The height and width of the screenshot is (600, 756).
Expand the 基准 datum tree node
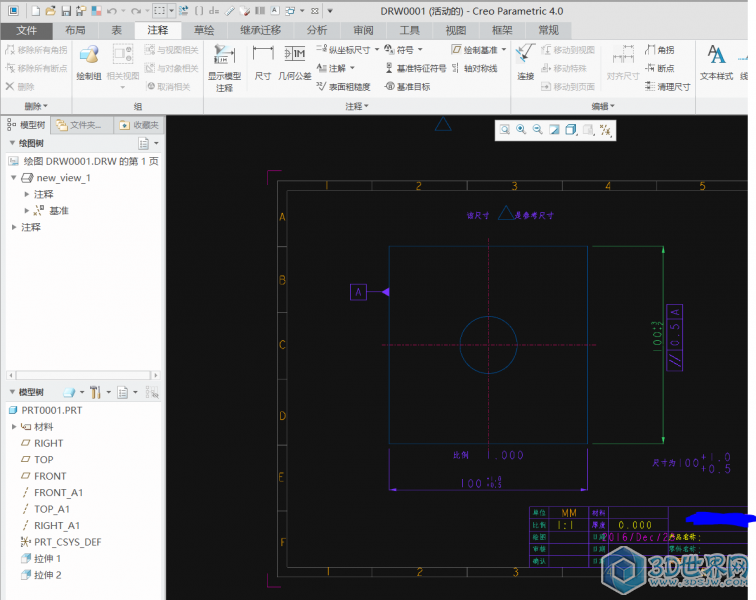coord(27,210)
